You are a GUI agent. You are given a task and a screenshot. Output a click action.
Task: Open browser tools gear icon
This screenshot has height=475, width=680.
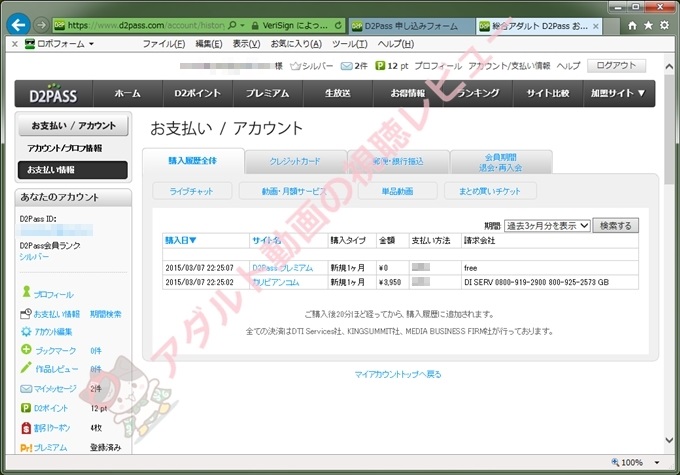(x=664, y=25)
